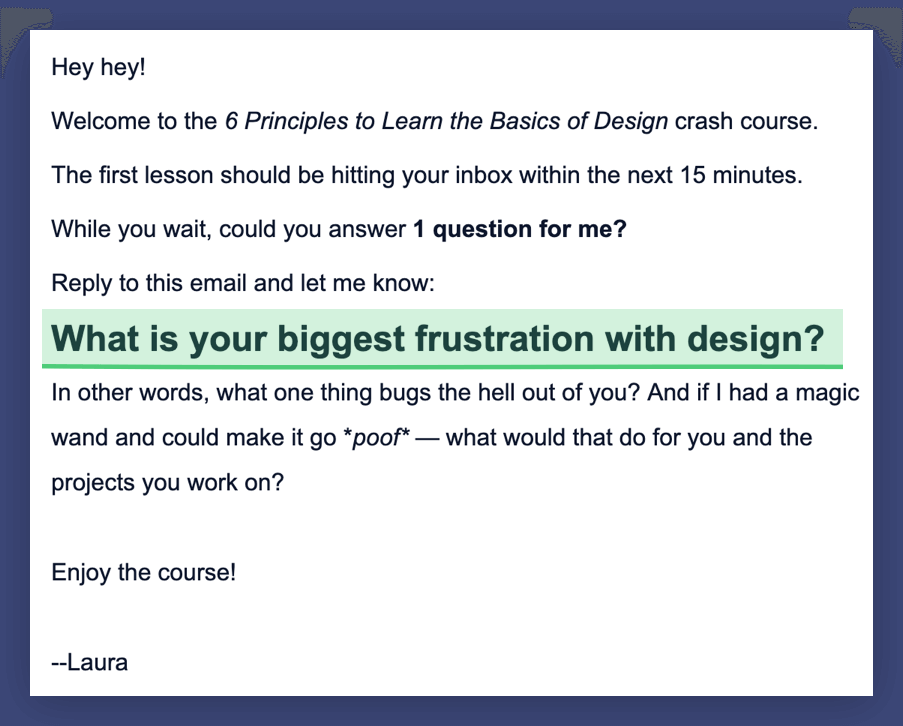
Task: Click the "In other words" paragraph opening
Action: point(130,393)
